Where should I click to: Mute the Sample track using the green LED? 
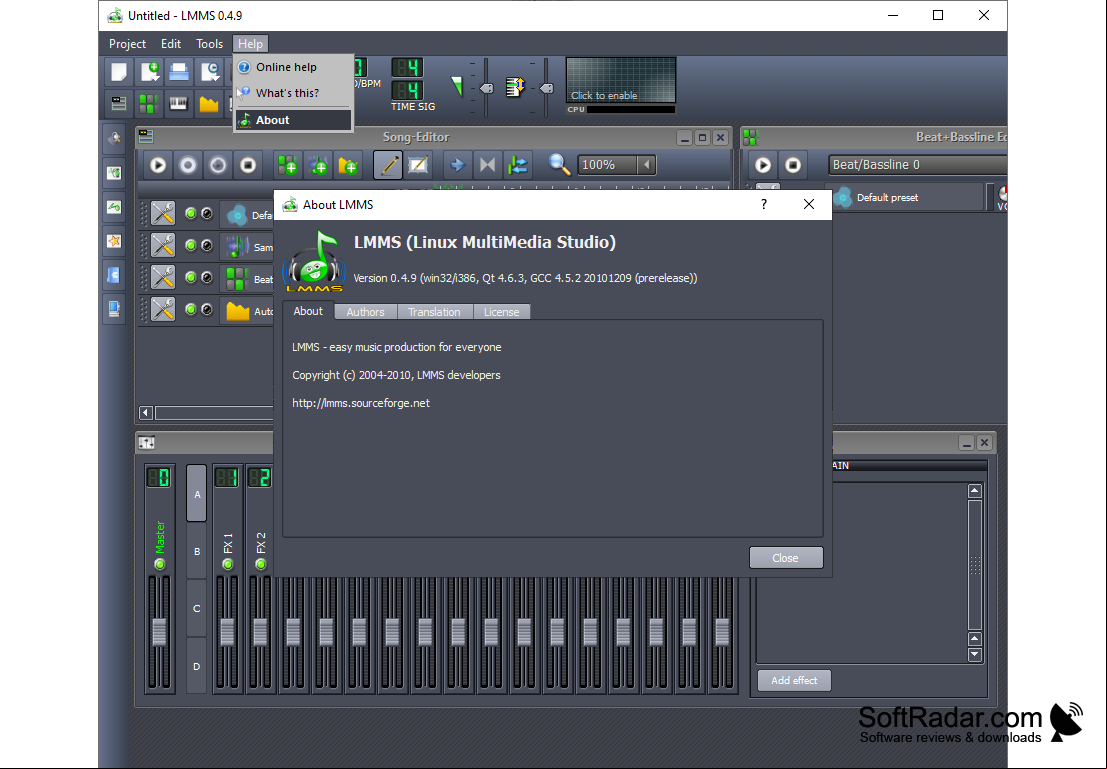[191, 245]
